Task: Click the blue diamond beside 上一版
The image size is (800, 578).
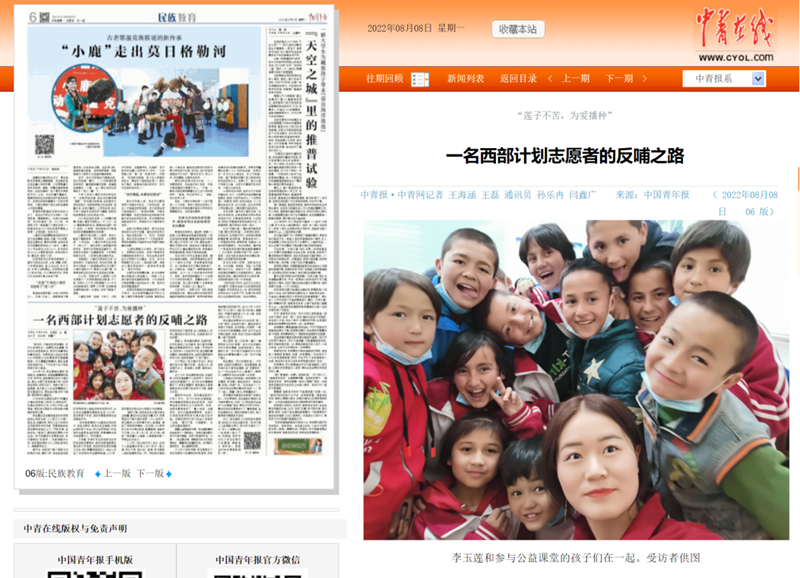Action: click(x=97, y=474)
